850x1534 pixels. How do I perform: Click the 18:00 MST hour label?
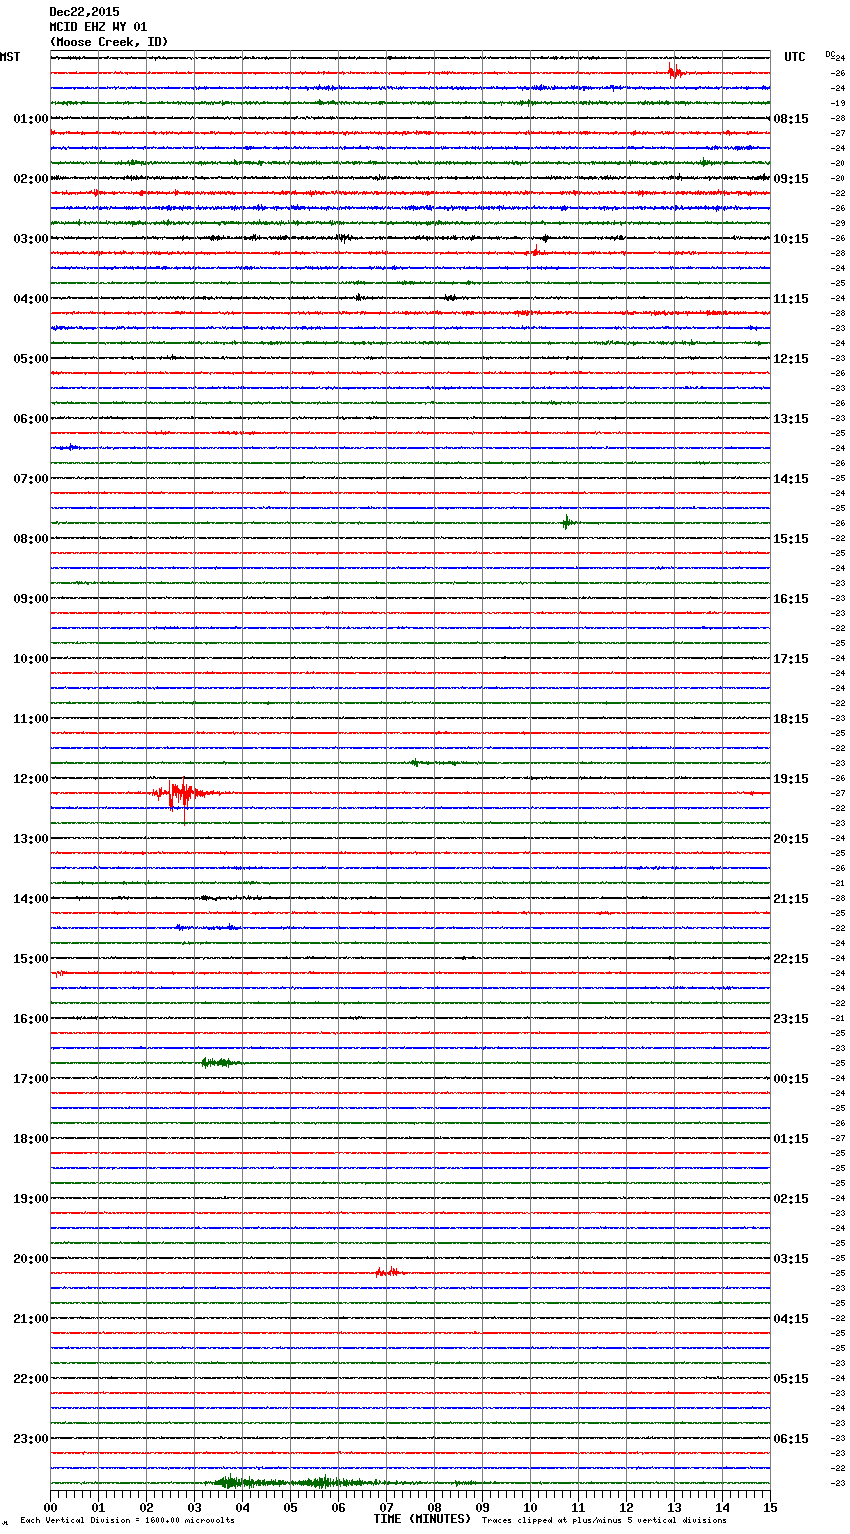point(30,1139)
